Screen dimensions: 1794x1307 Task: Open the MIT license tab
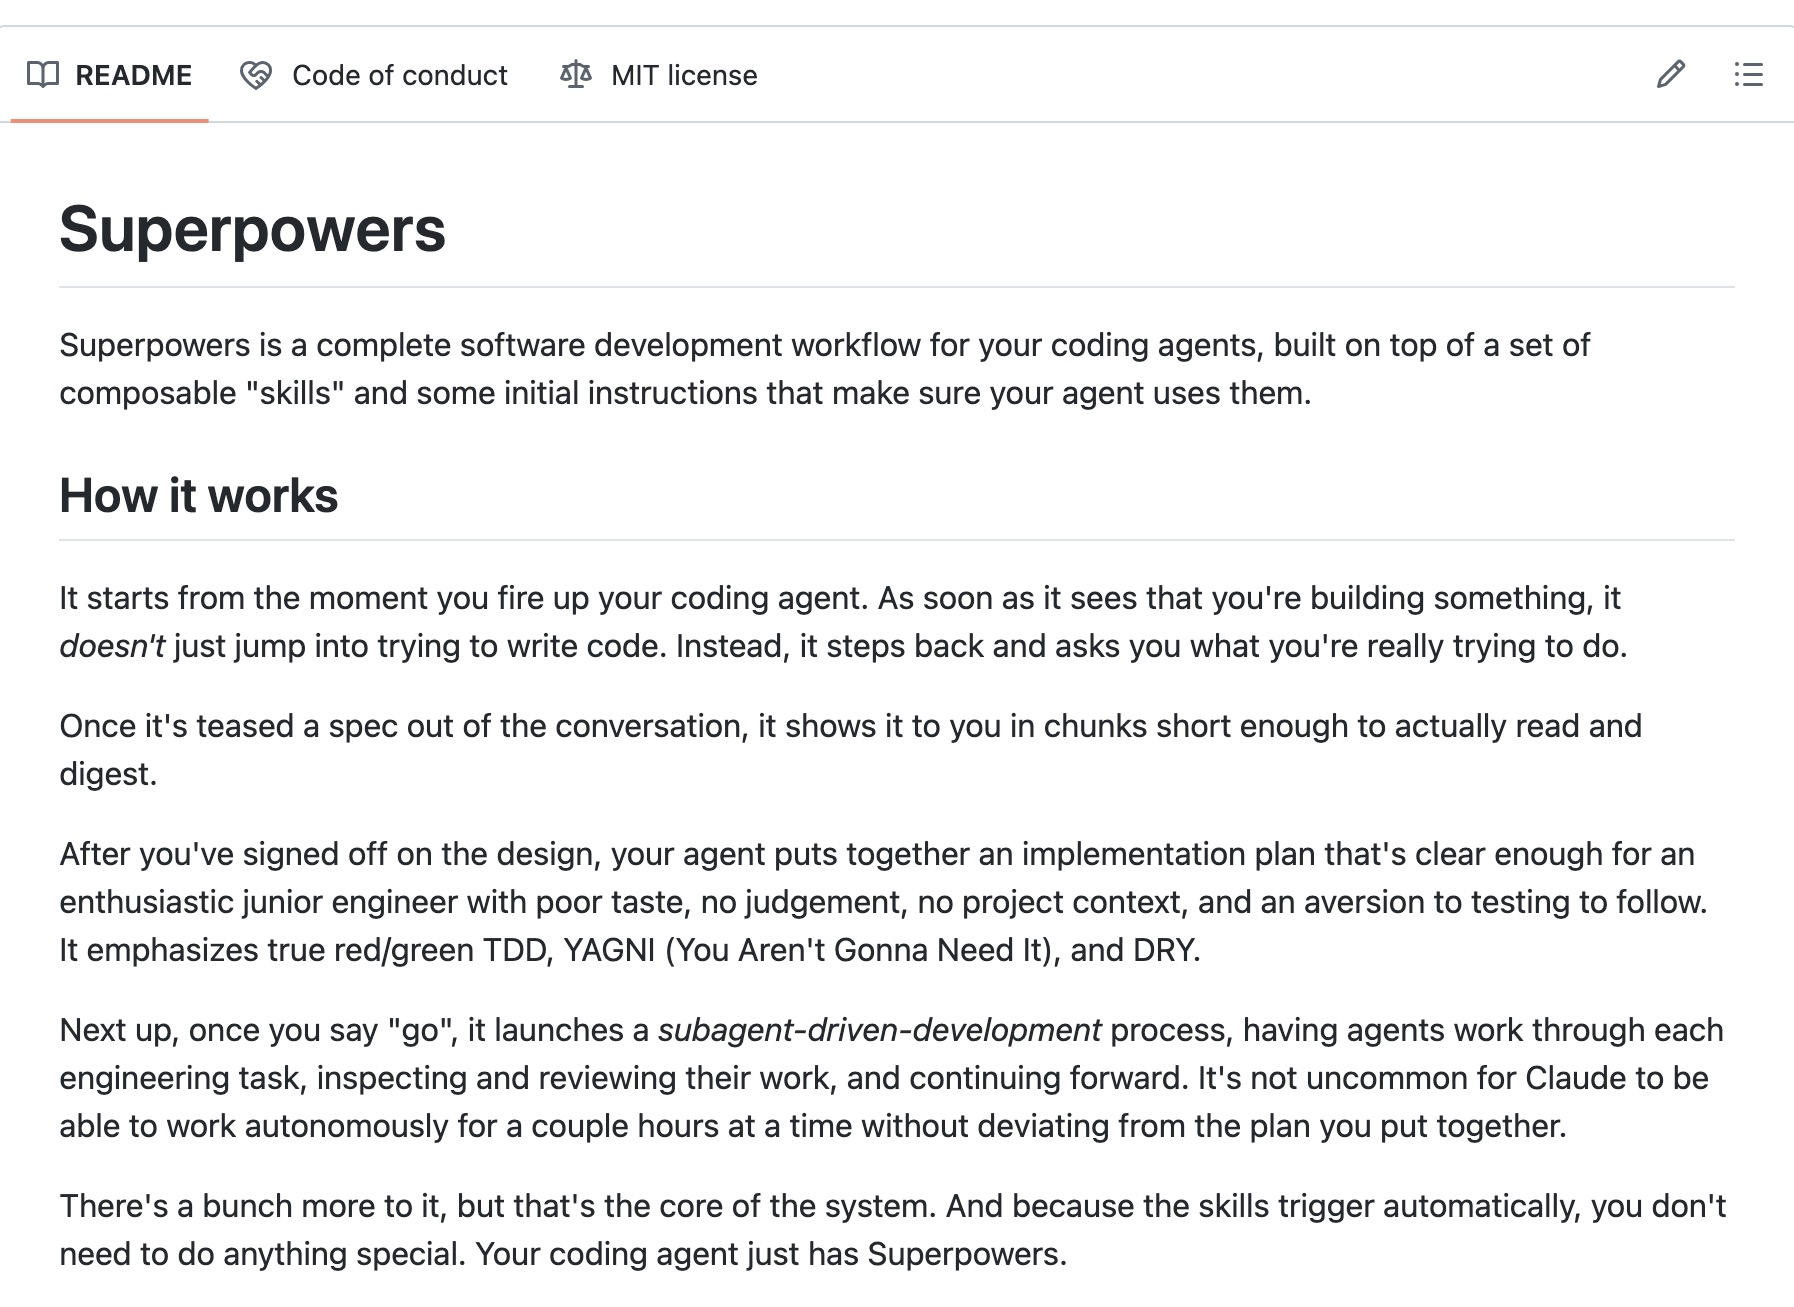tap(683, 74)
